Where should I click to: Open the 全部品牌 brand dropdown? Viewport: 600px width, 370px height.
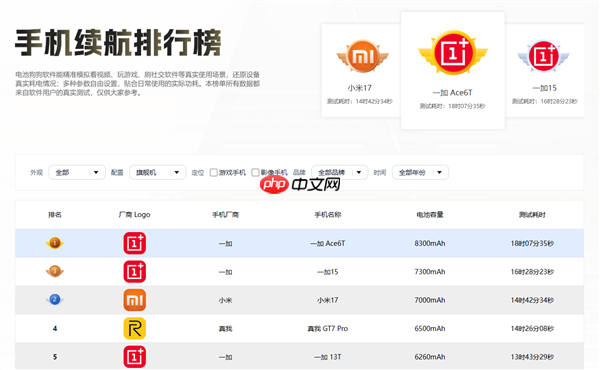click(x=340, y=173)
